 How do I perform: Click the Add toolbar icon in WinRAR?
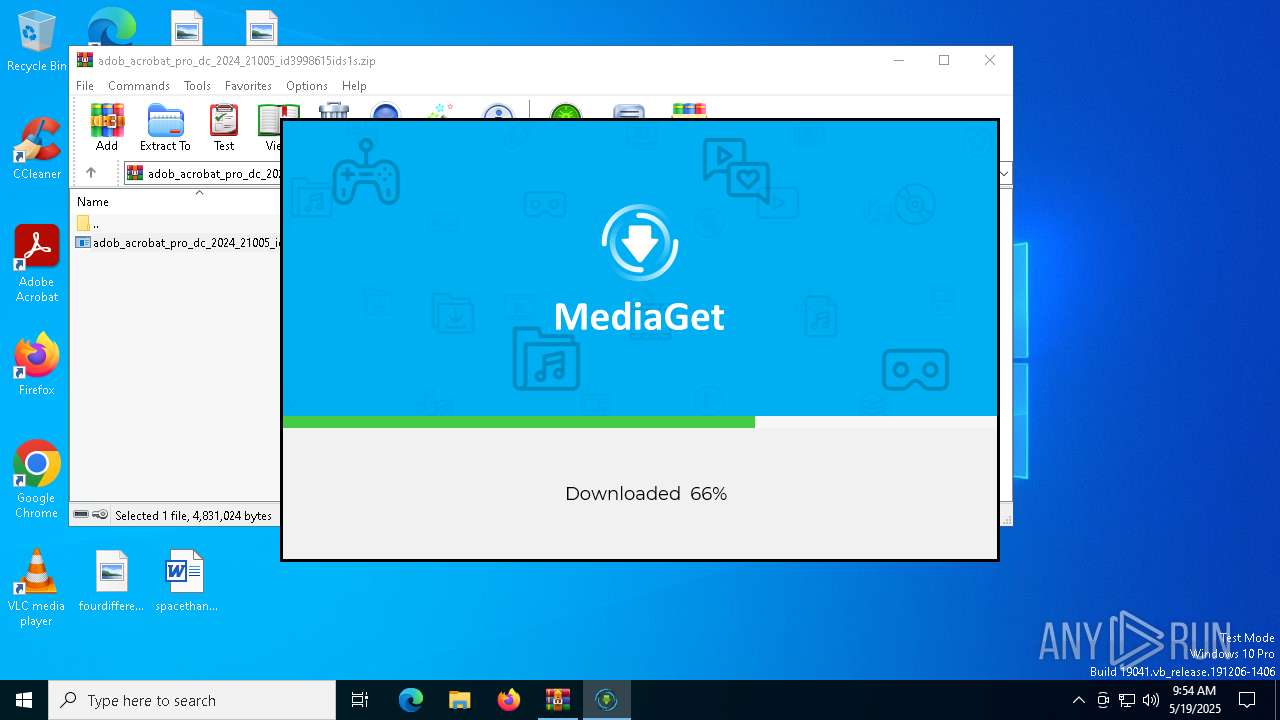pyautogui.click(x=107, y=127)
